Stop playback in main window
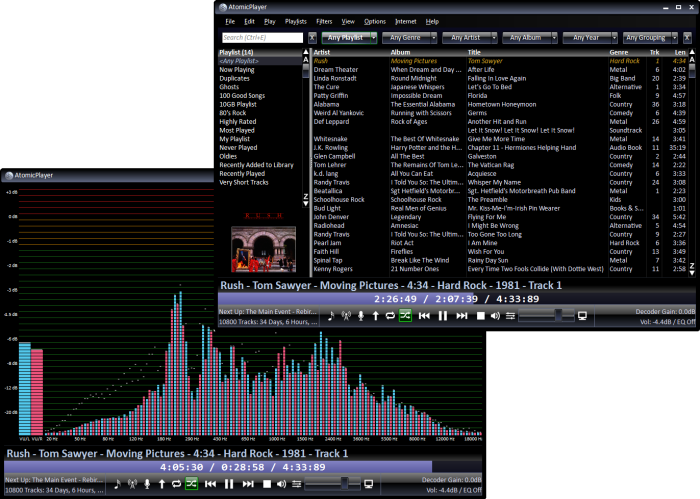The image size is (700, 499). click(x=481, y=316)
